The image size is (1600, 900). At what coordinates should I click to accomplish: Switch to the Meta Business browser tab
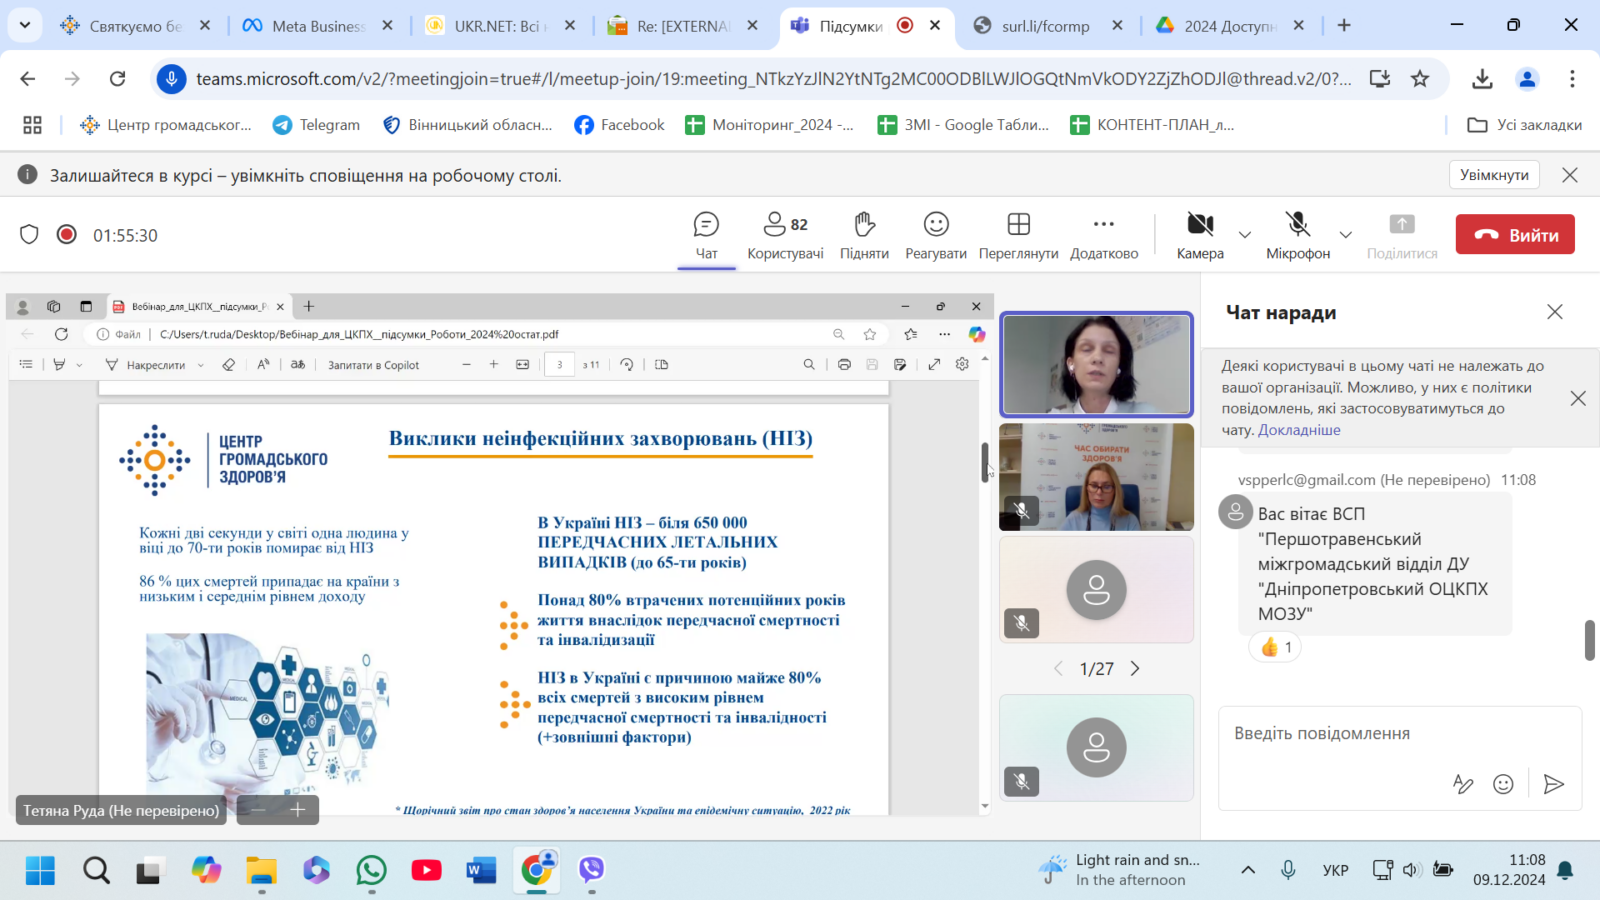(x=318, y=26)
